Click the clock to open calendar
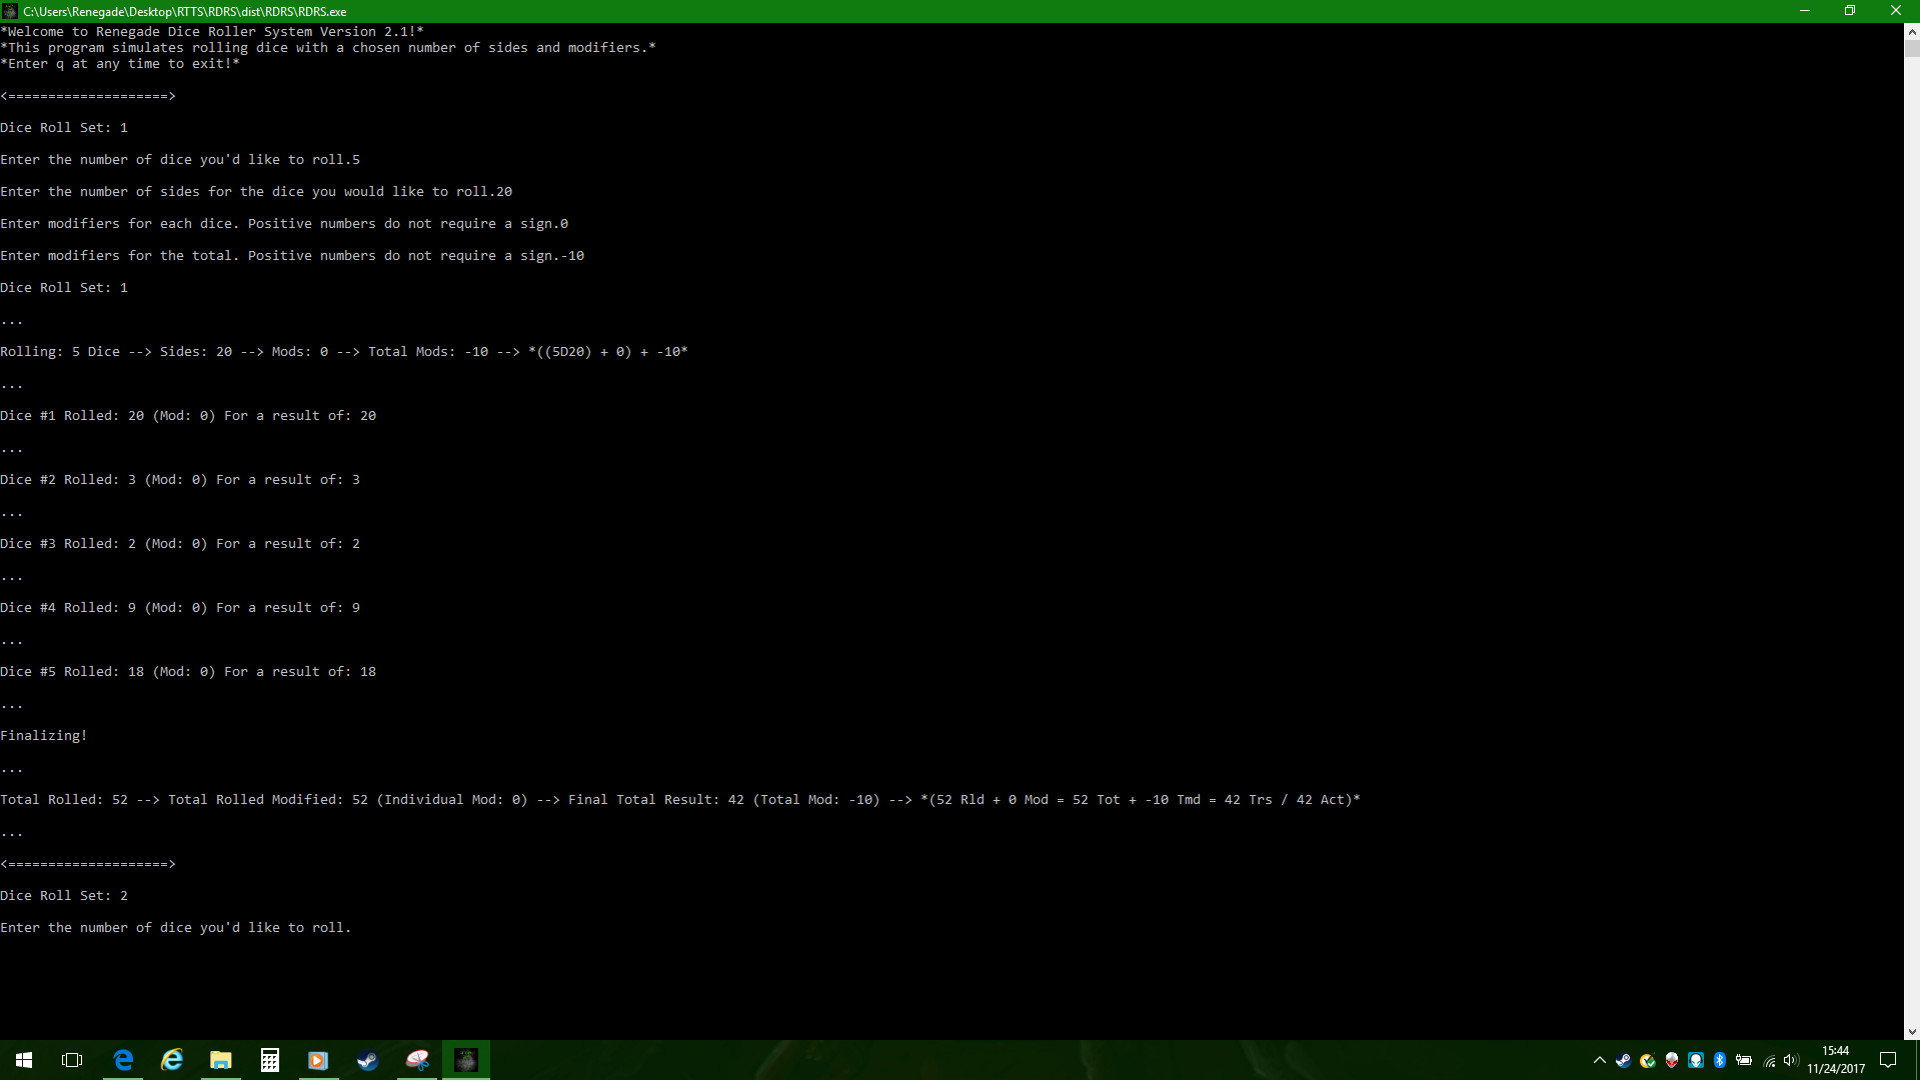The height and width of the screenshot is (1080, 1920). point(1837,1060)
